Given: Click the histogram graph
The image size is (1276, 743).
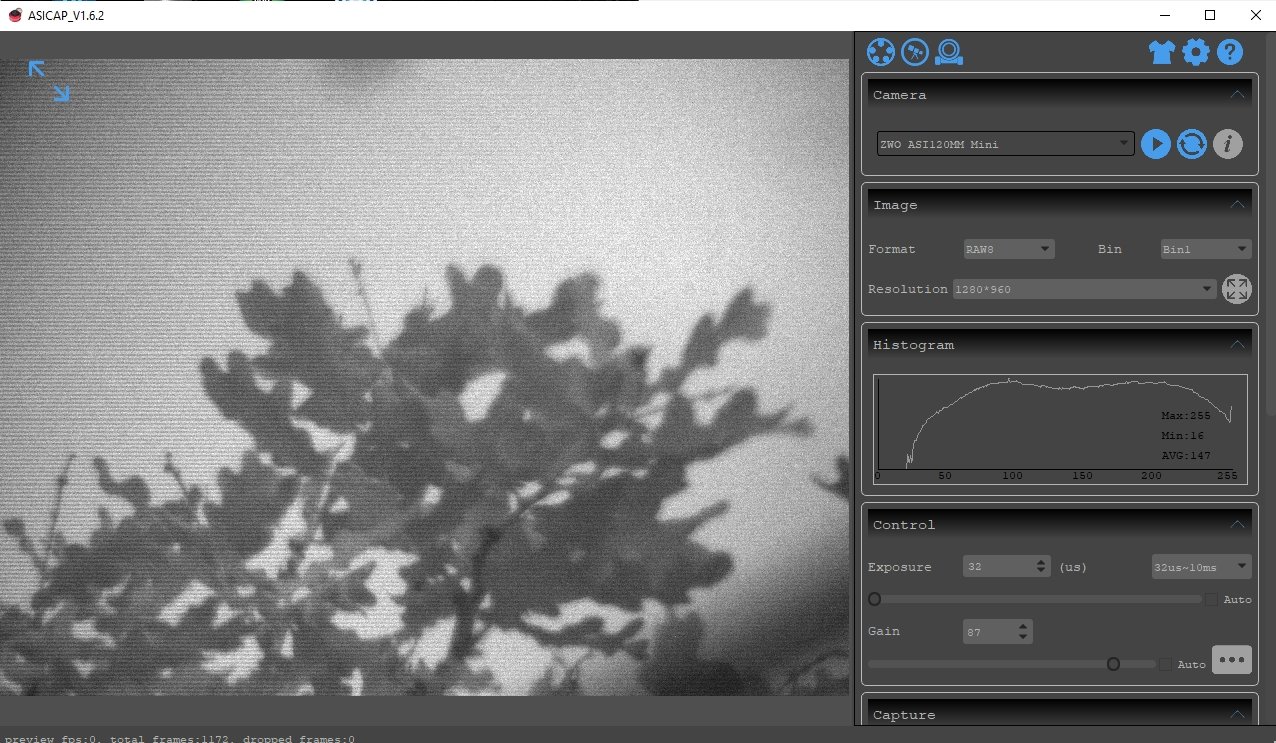Looking at the screenshot, I should 1060,429.
